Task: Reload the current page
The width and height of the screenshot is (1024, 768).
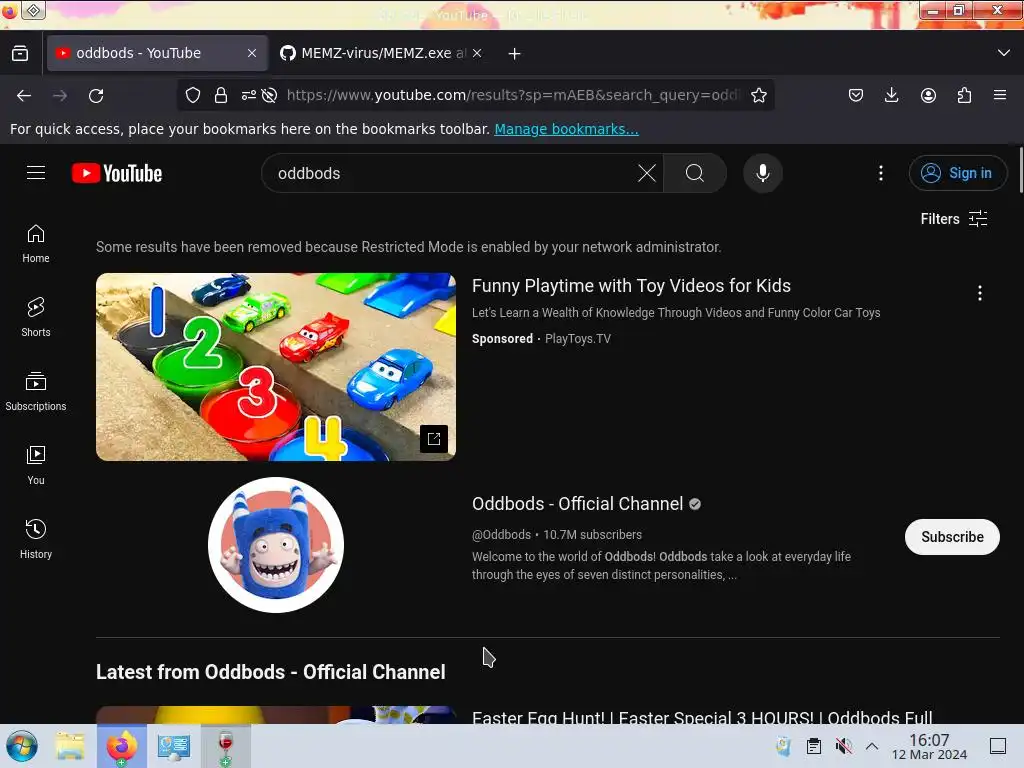Action: [x=96, y=95]
